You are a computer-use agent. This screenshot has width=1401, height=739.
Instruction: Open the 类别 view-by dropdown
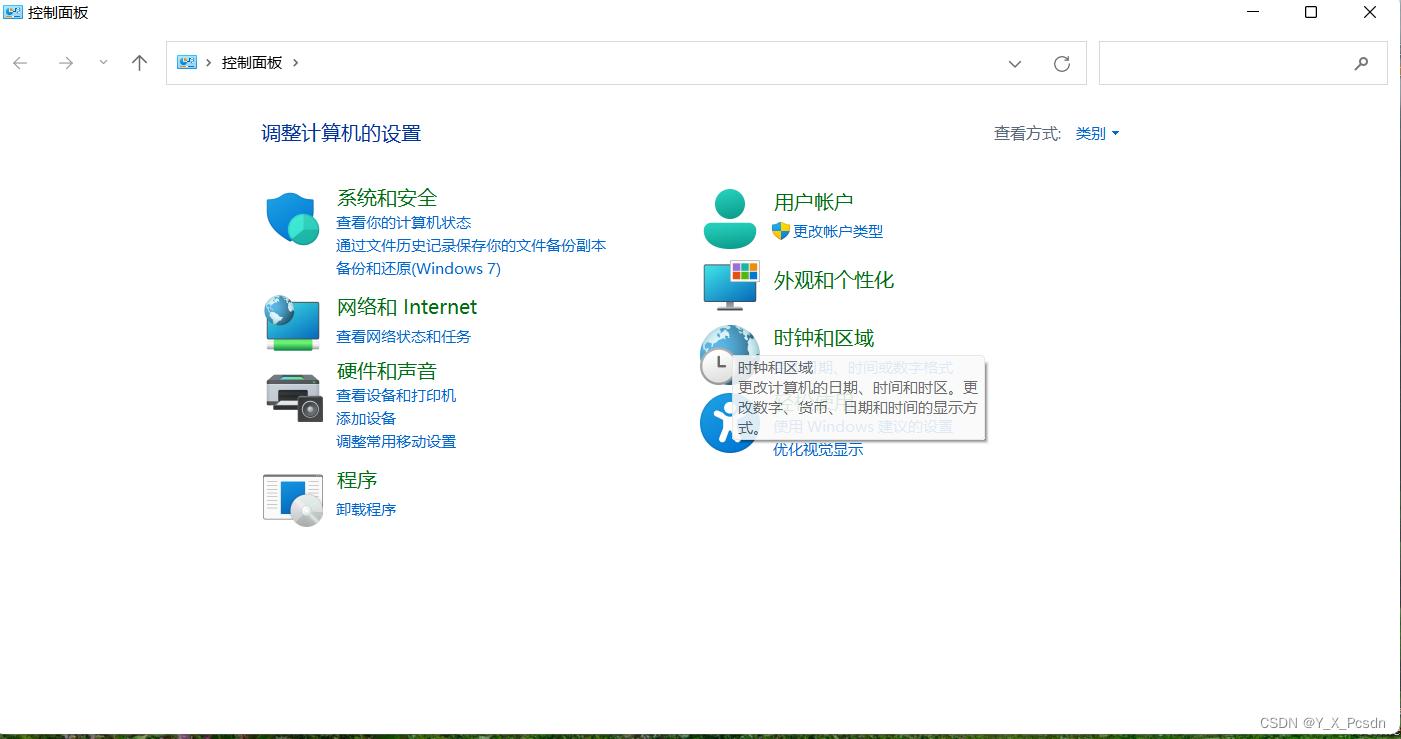1097,133
